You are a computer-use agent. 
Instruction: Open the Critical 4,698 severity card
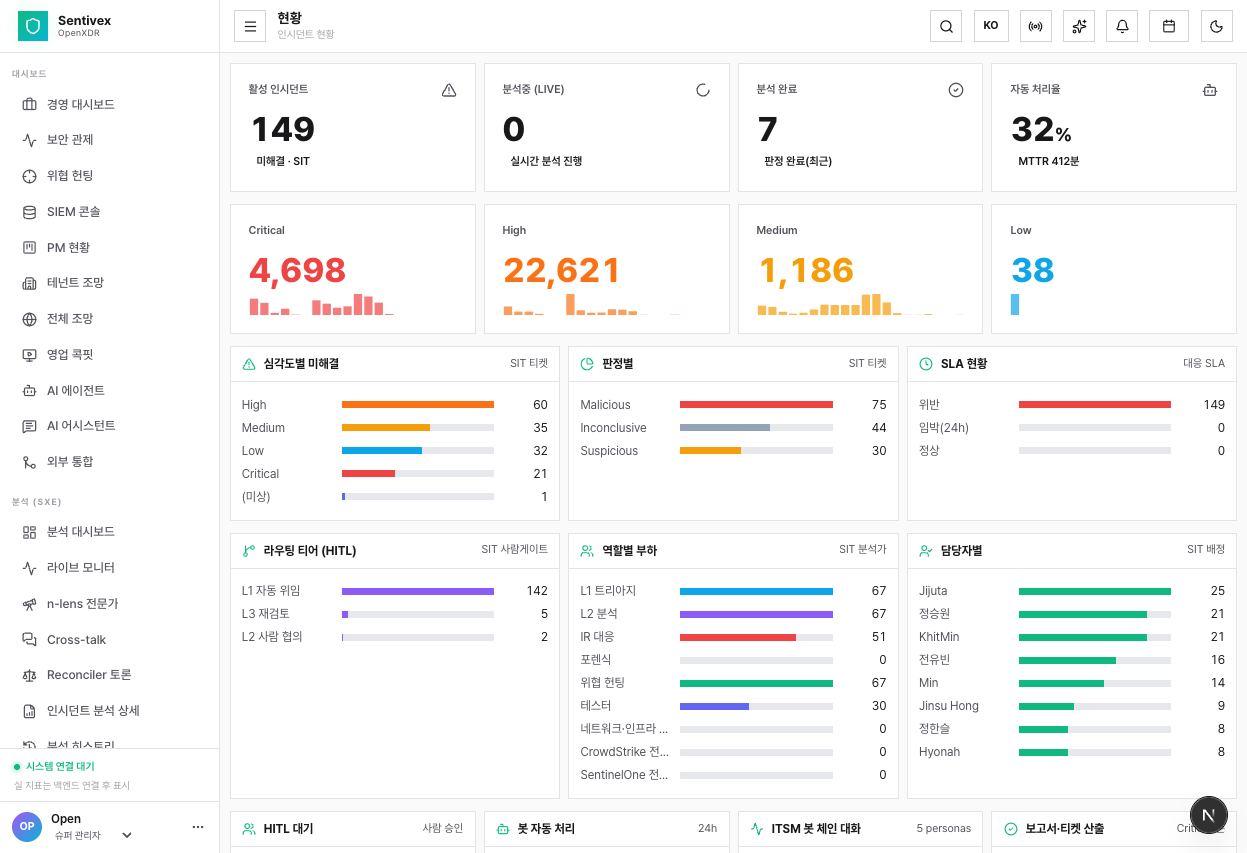(353, 269)
